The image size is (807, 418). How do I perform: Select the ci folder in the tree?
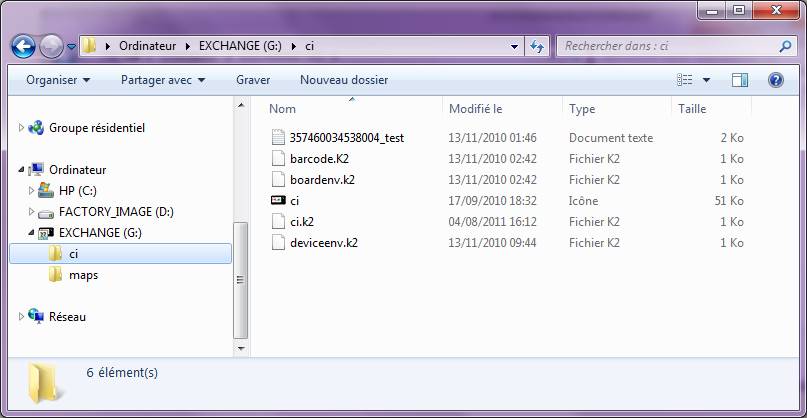pos(120,254)
